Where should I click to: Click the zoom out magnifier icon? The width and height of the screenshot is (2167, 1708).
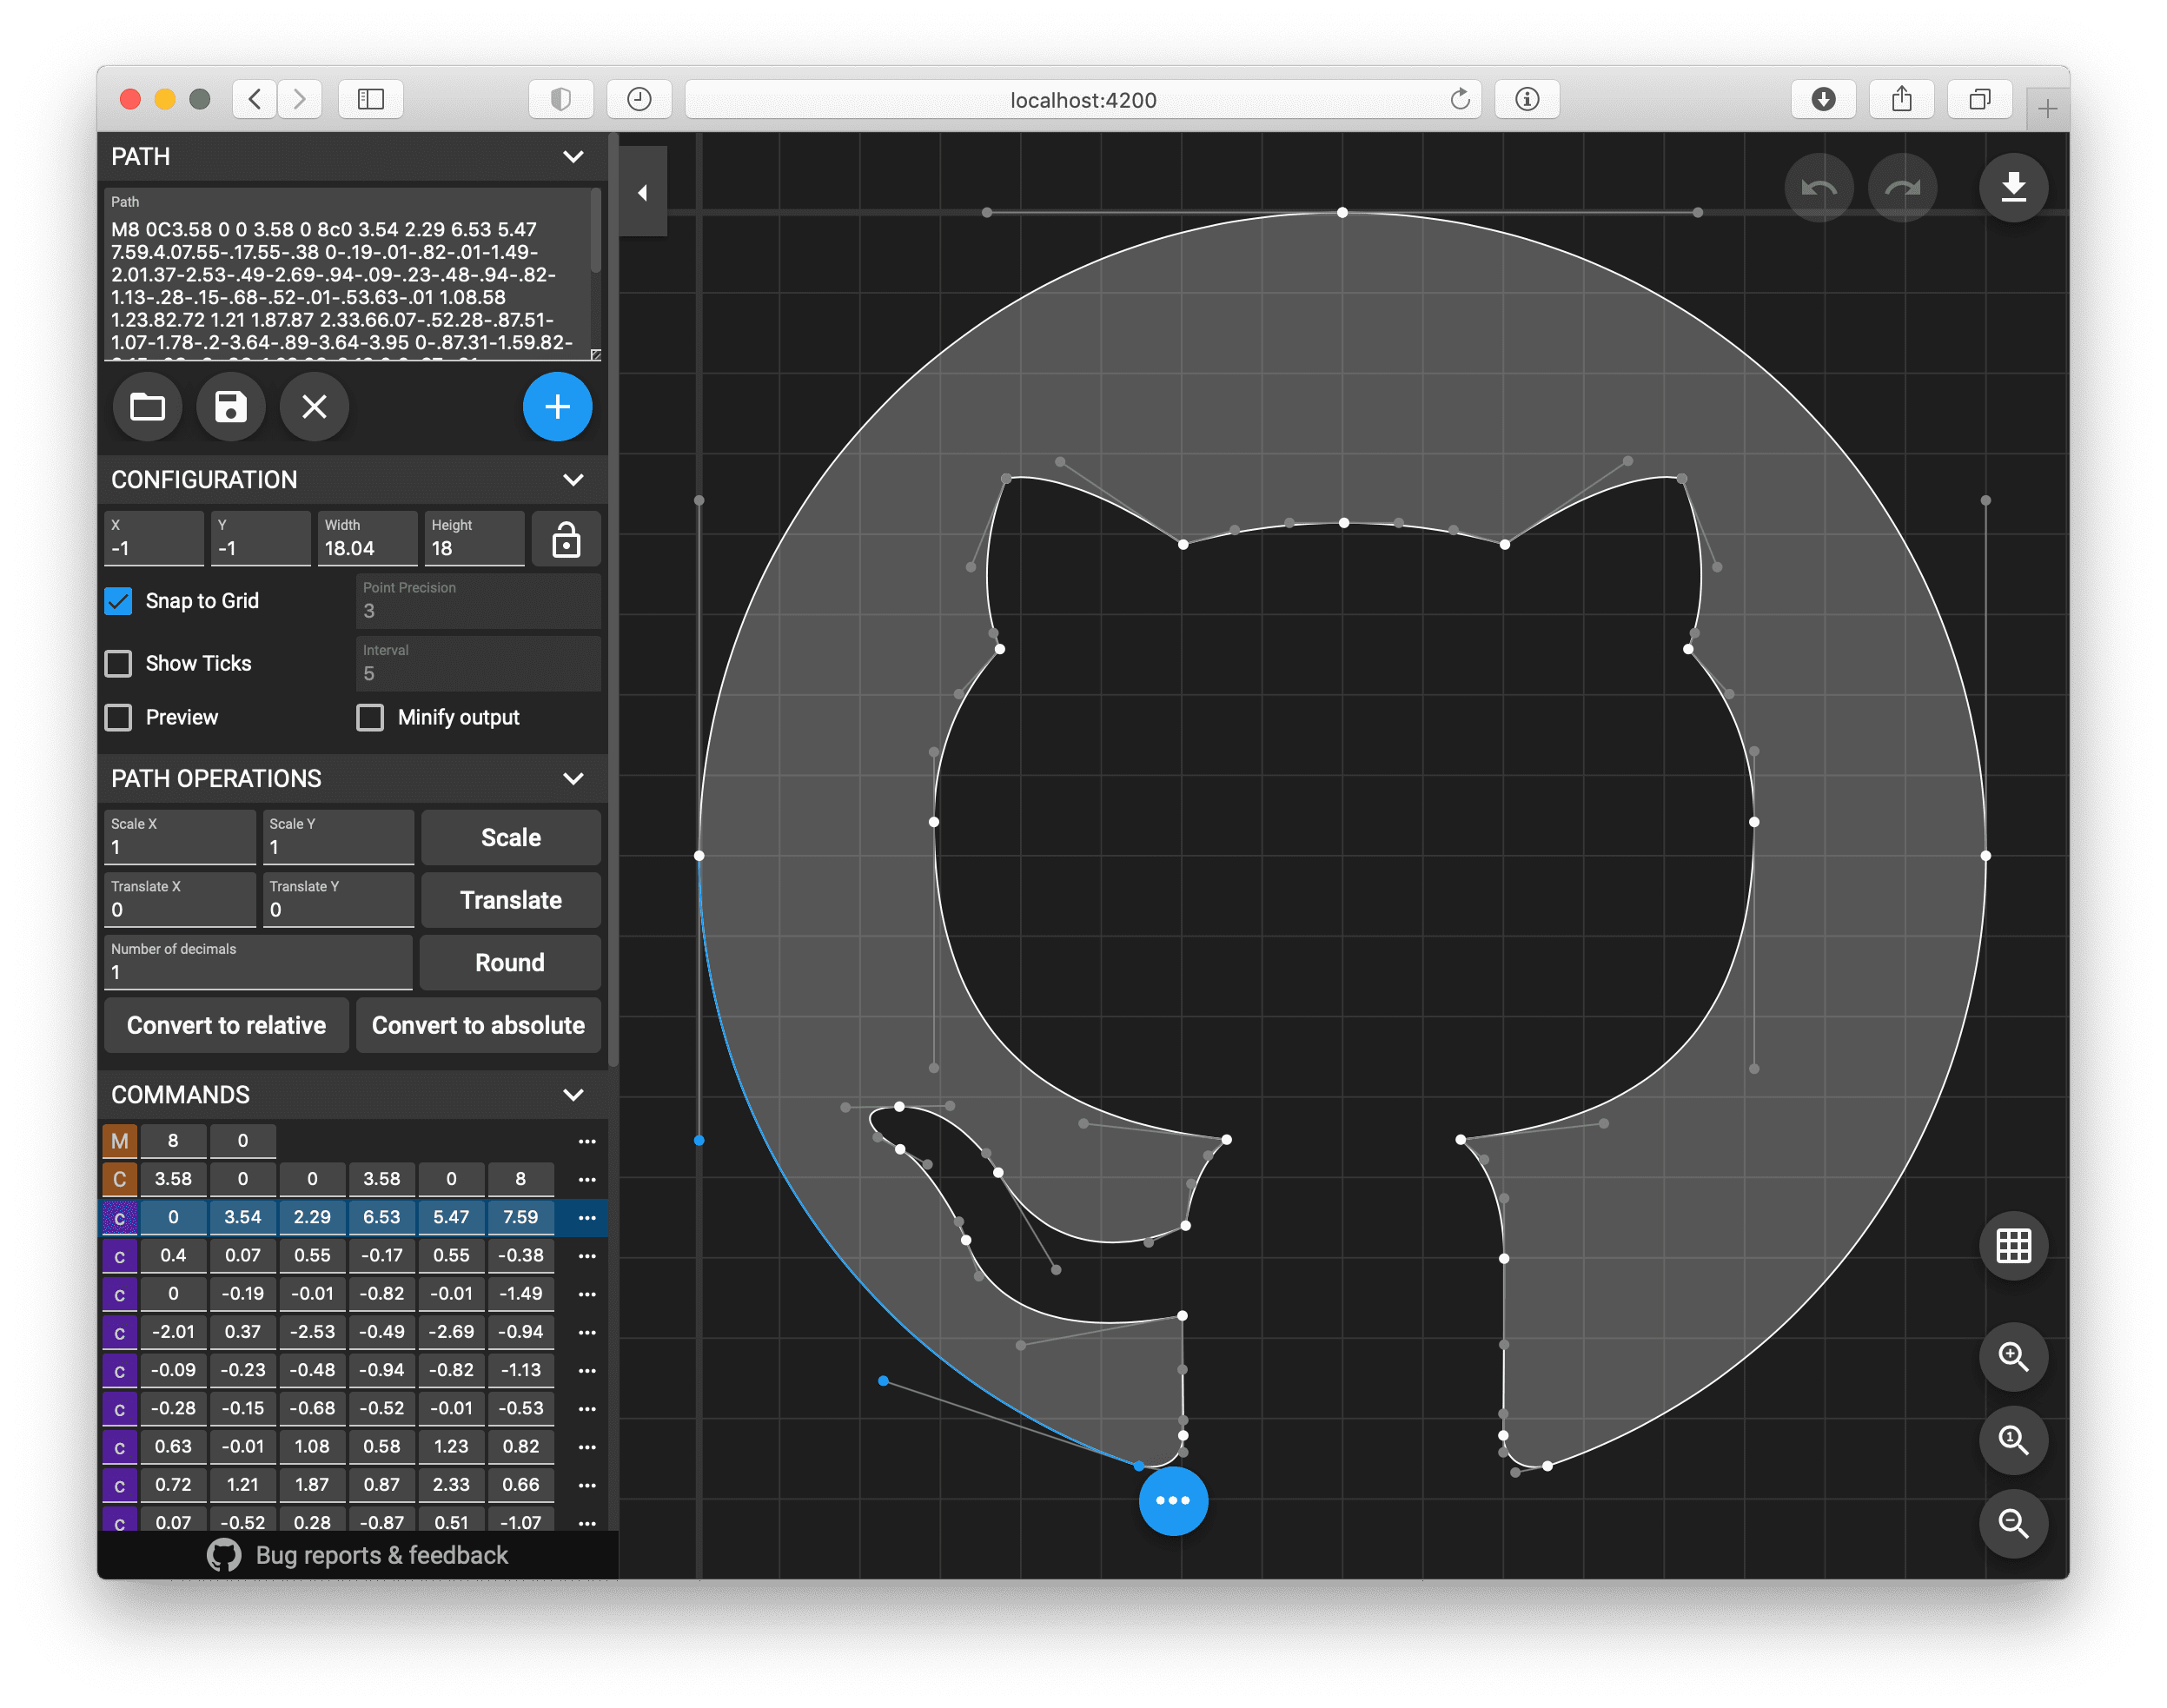(x=2013, y=1523)
